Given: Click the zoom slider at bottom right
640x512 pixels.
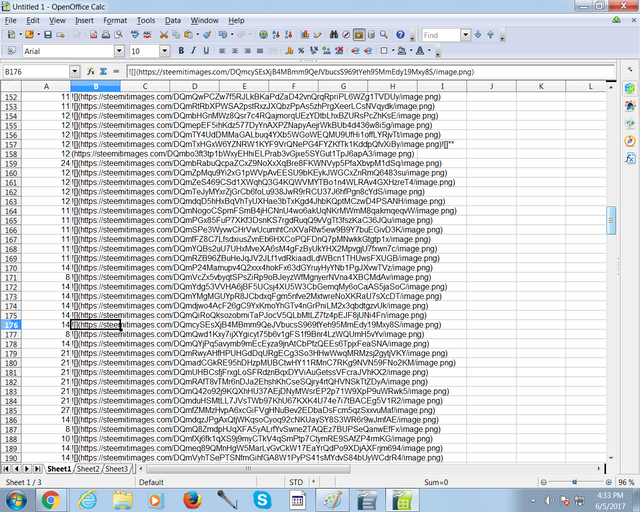Looking at the screenshot, I should tap(574, 482).
